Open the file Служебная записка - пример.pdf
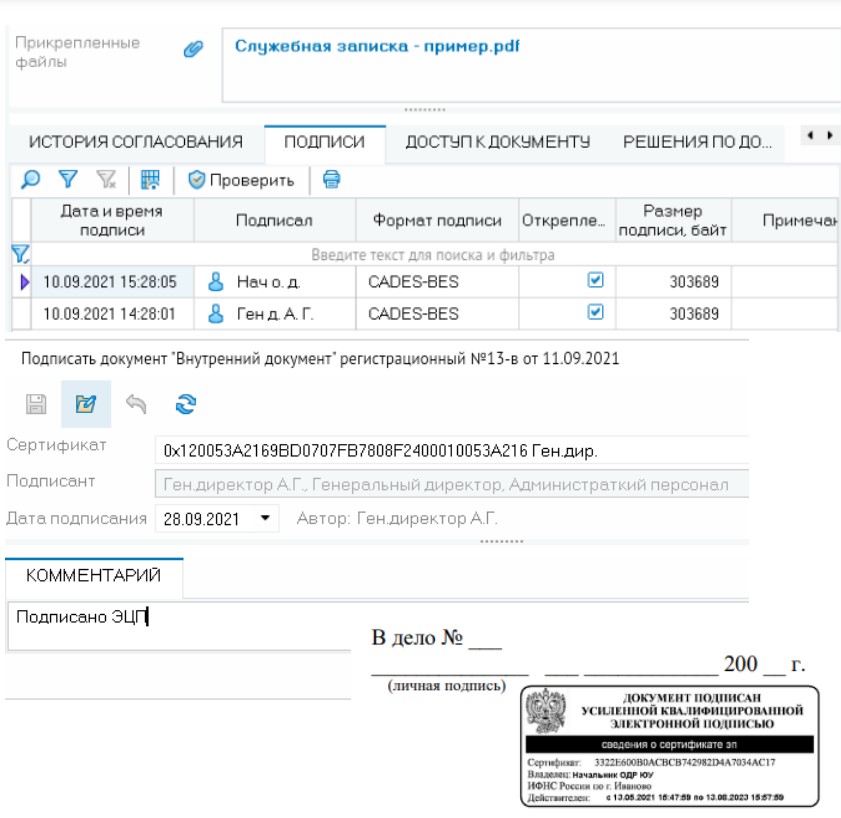The width and height of the screenshot is (841, 818). coord(337,44)
